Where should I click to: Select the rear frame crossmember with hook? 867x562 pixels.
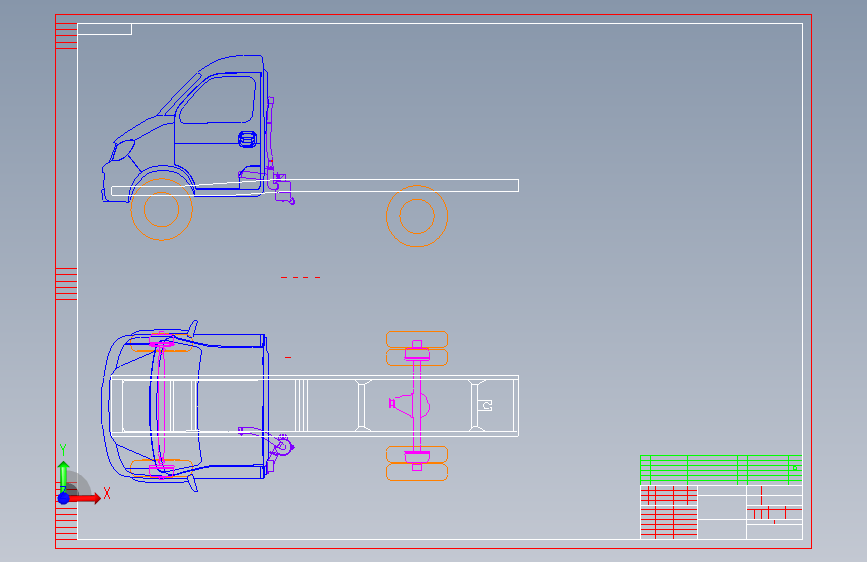(480, 405)
